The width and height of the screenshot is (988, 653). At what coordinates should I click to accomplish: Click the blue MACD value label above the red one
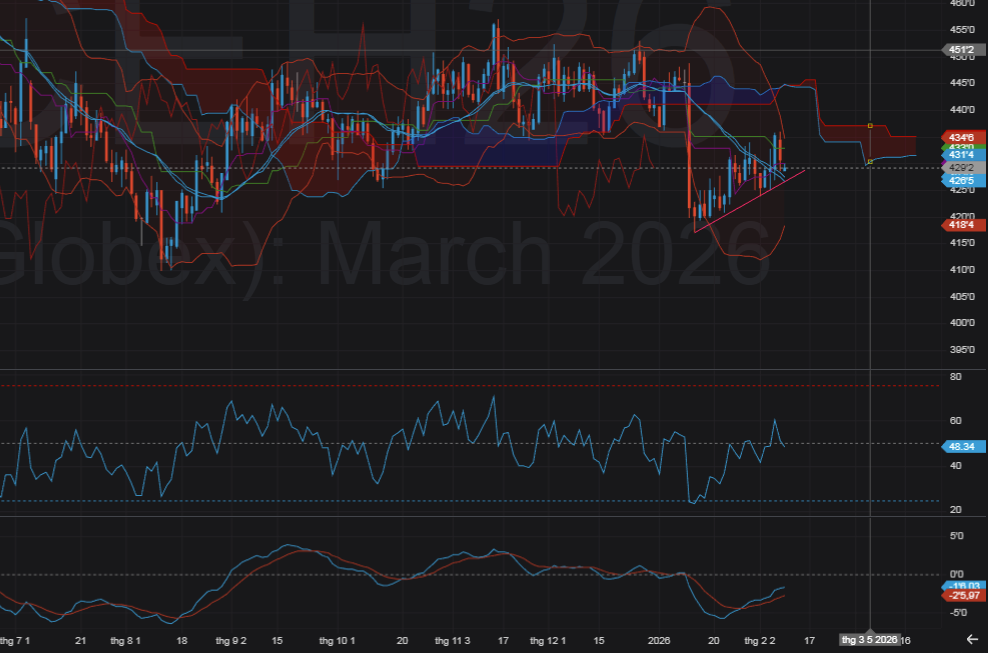tap(964, 587)
